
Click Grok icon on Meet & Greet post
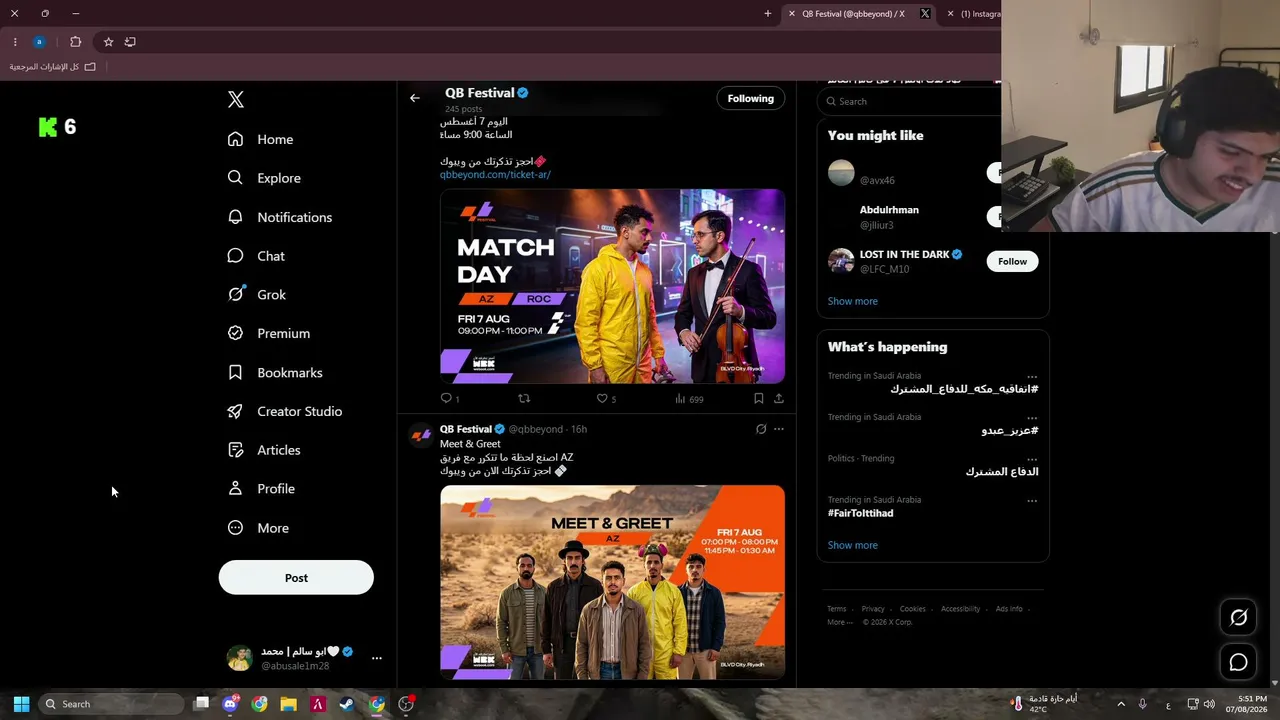[x=761, y=429]
